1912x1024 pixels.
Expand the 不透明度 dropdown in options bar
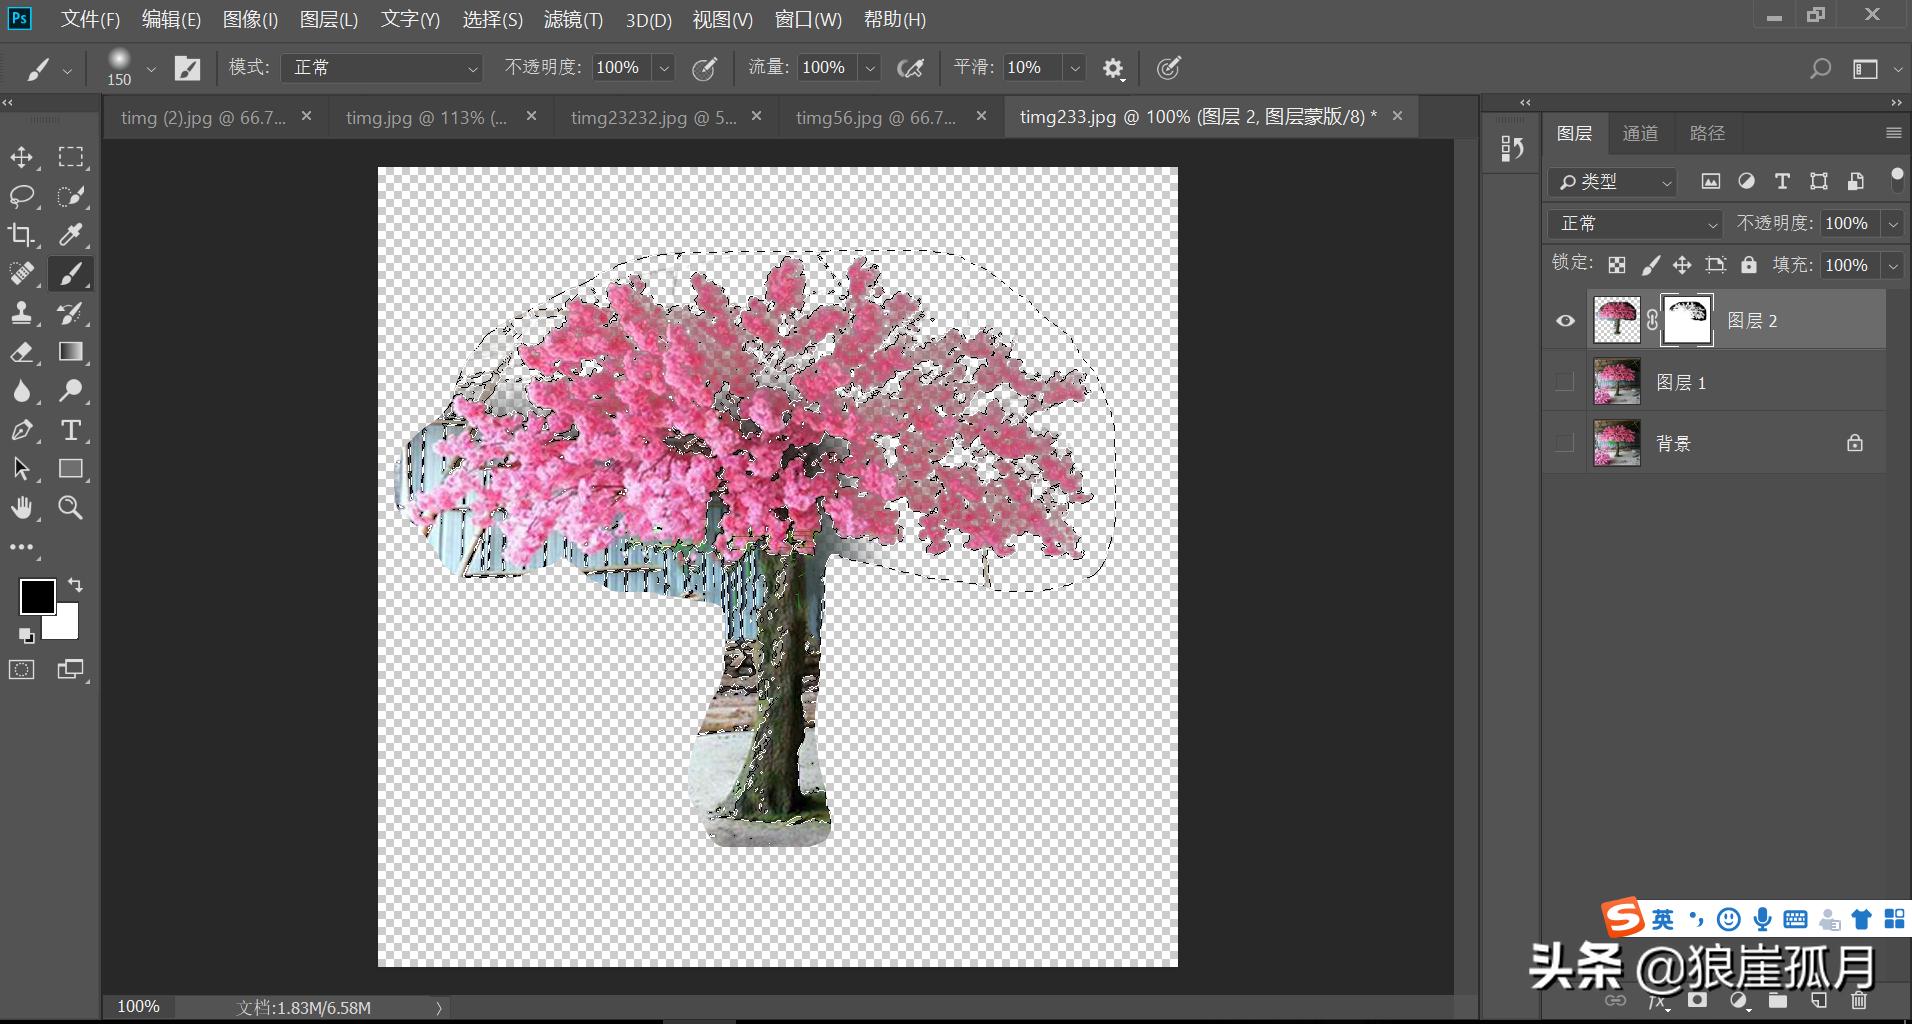(x=663, y=67)
